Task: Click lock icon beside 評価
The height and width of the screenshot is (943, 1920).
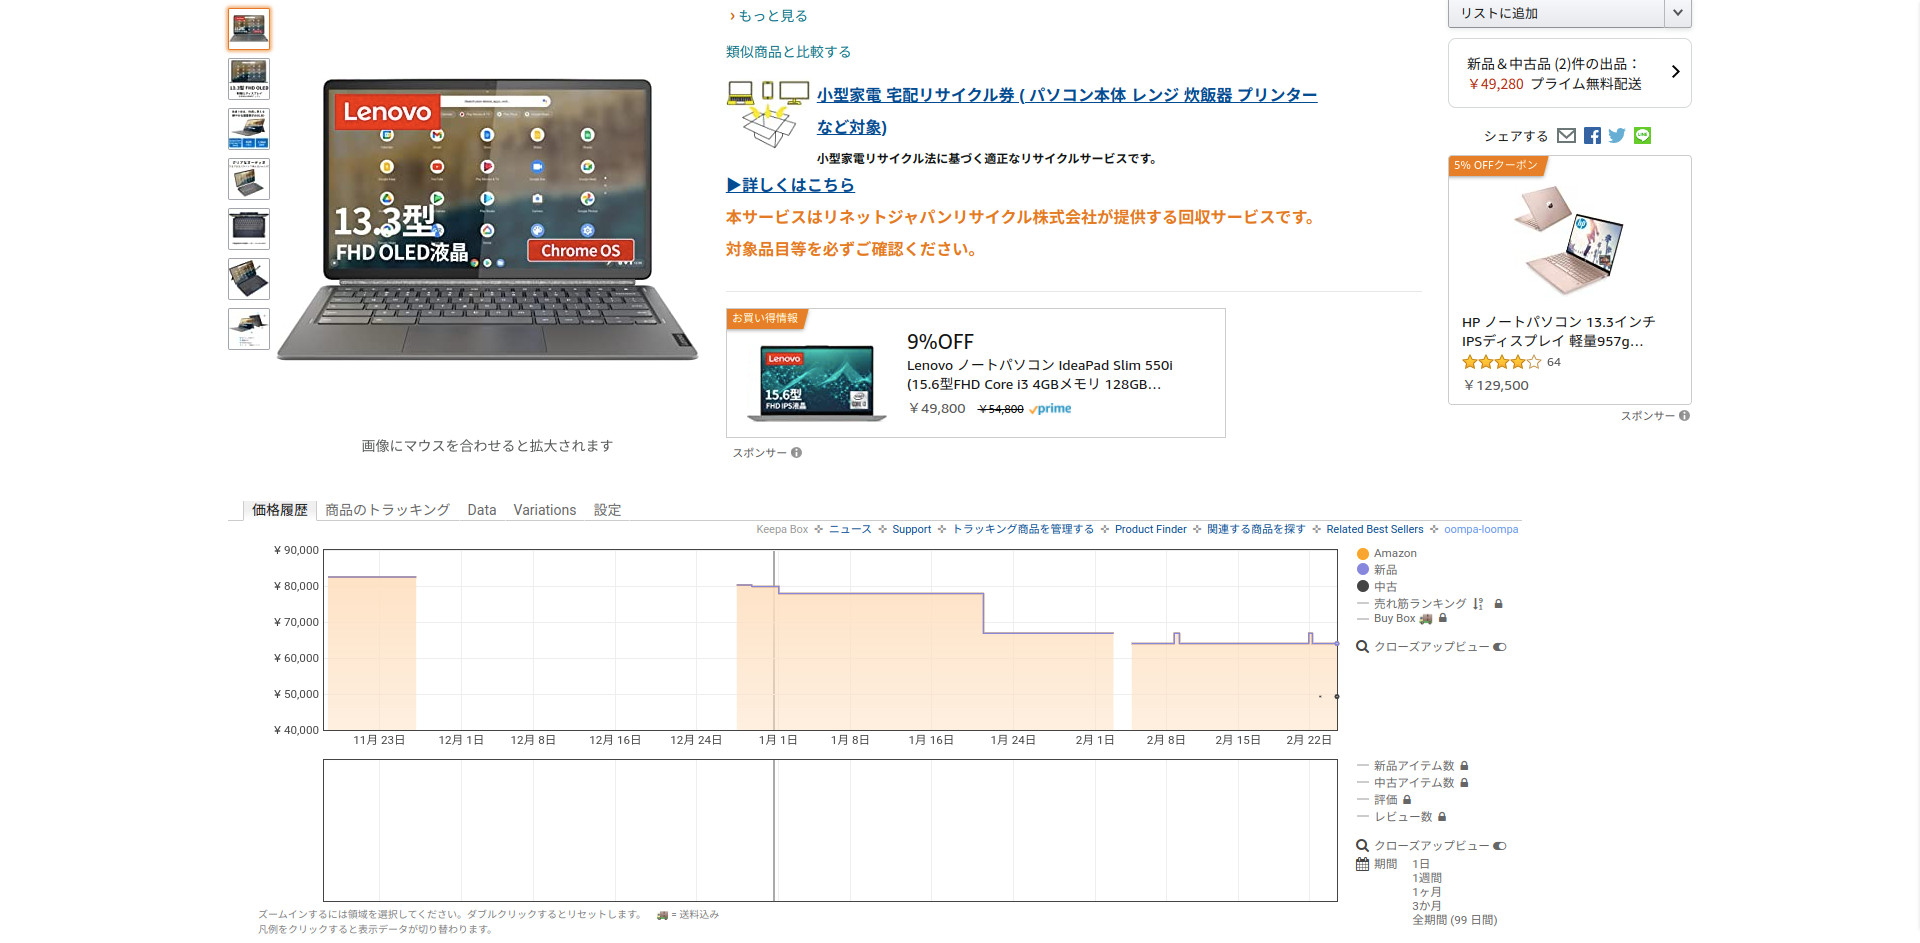Action: [1407, 800]
